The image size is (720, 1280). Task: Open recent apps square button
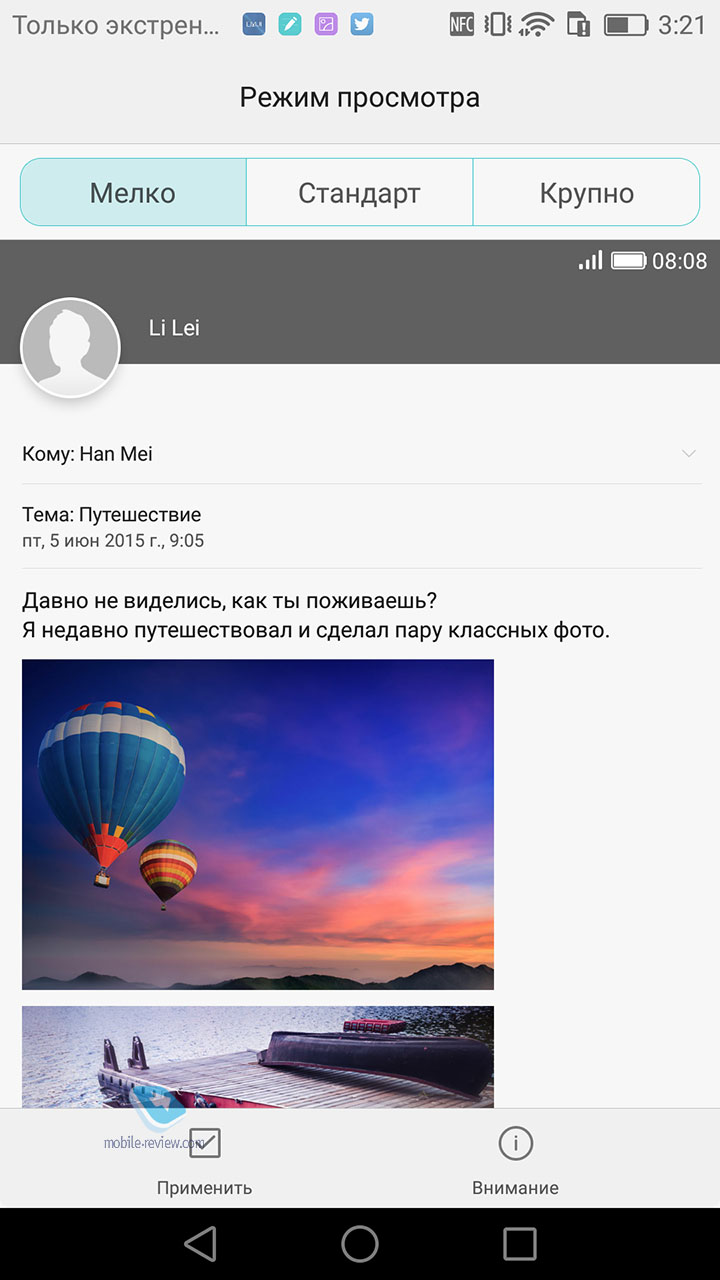point(520,1243)
